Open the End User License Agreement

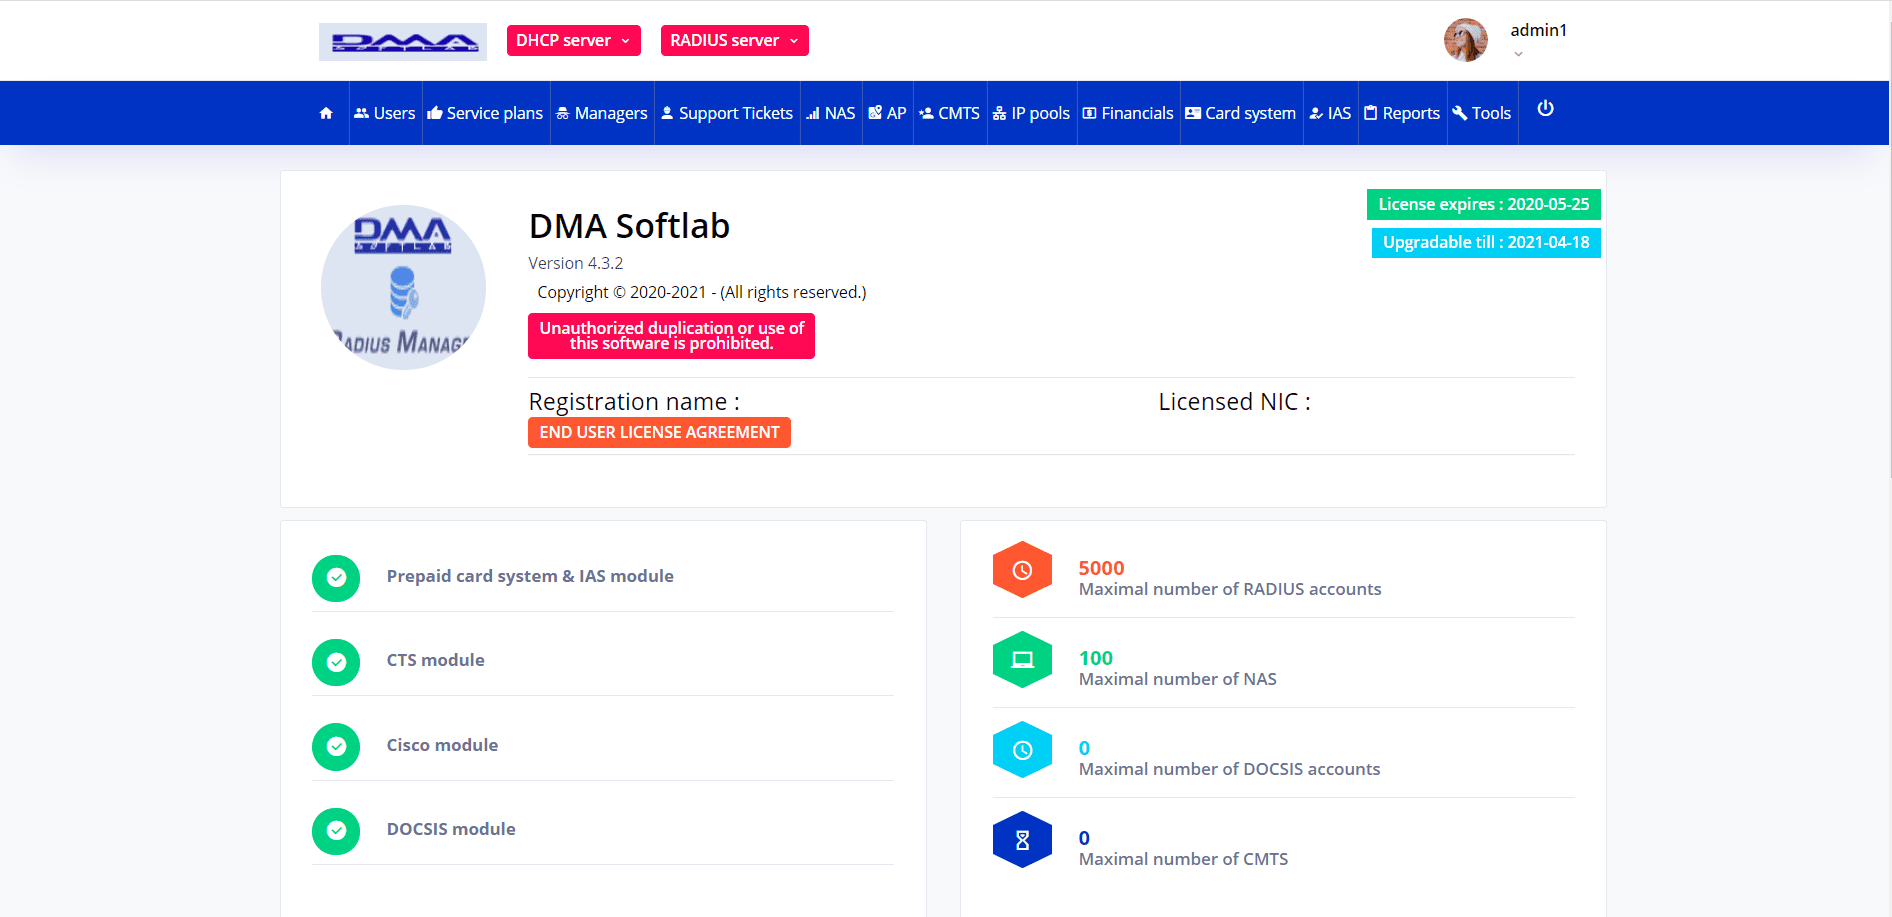(659, 432)
